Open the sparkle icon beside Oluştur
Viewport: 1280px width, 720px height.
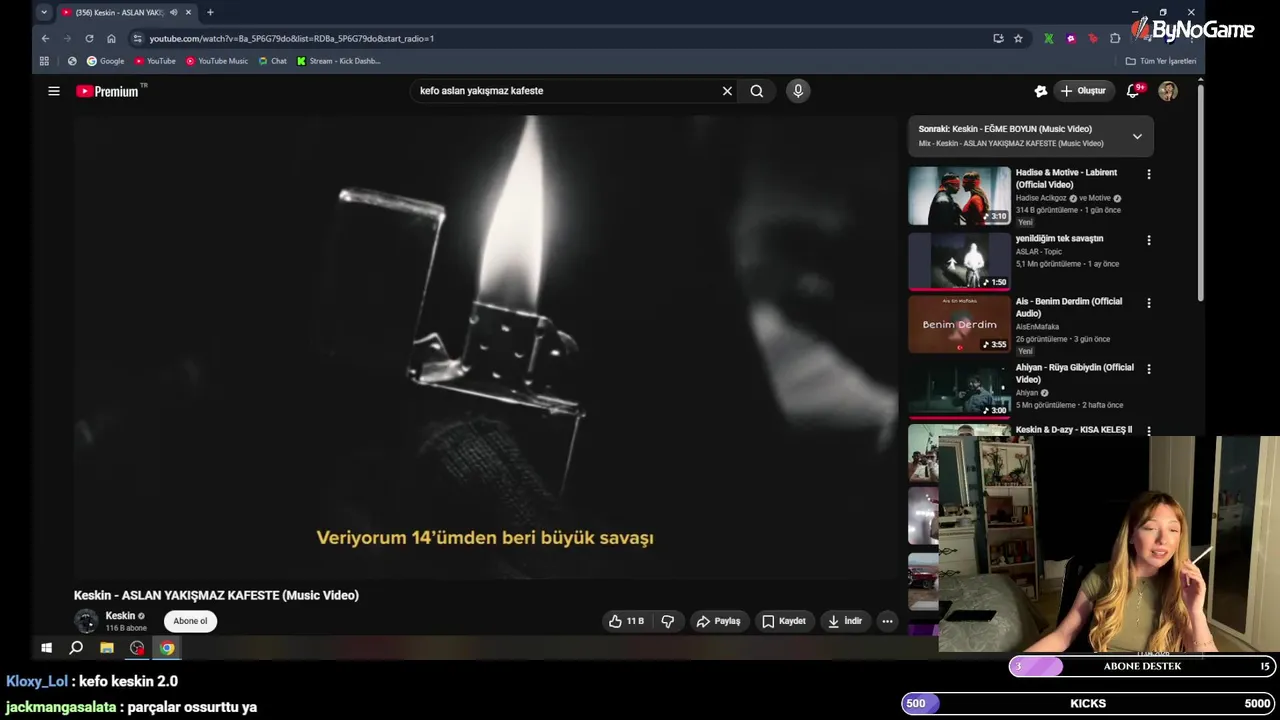tap(1041, 91)
